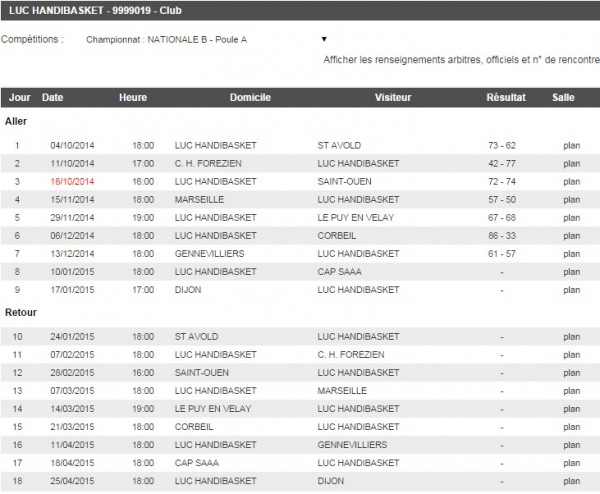Click home team LE PUY EN VELAY in row 14

(213, 409)
